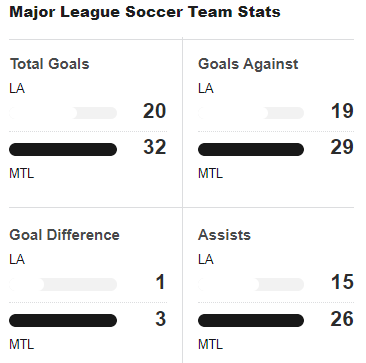366x363 pixels.
Task: Click LA's Assists progress bar
Action: 251,284
